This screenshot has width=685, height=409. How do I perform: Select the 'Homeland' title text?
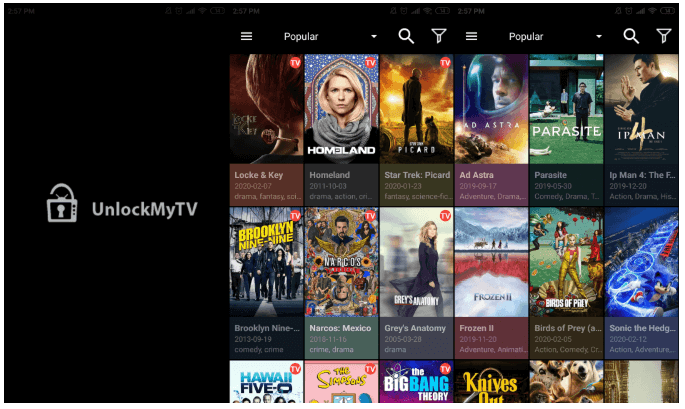point(330,175)
